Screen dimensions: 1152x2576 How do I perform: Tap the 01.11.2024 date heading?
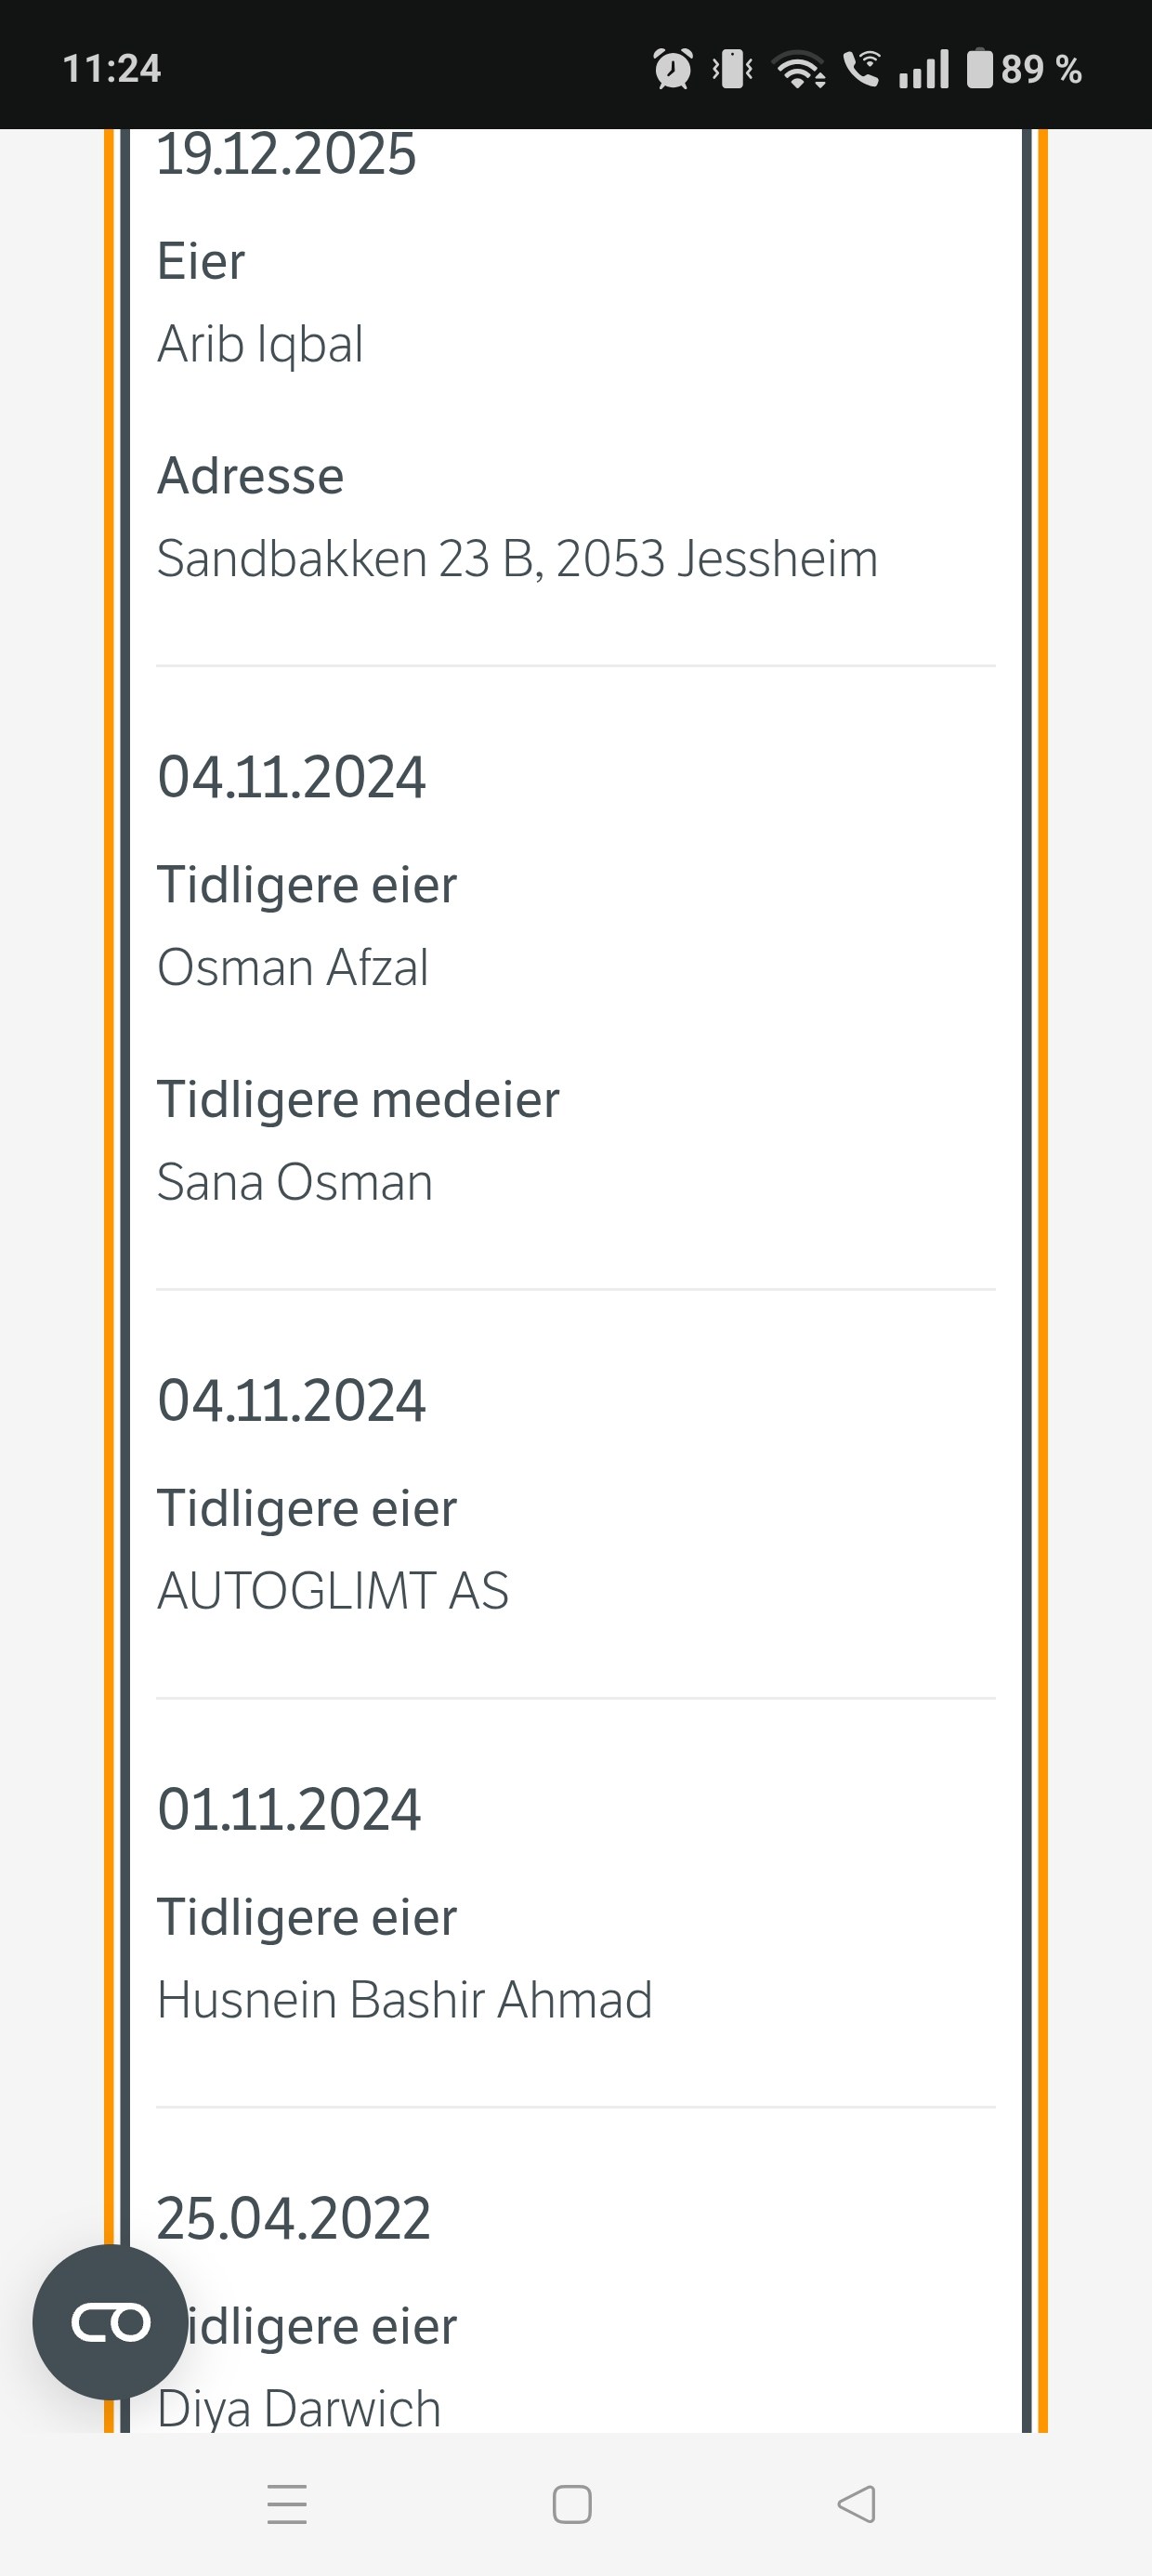[289, 1809]
